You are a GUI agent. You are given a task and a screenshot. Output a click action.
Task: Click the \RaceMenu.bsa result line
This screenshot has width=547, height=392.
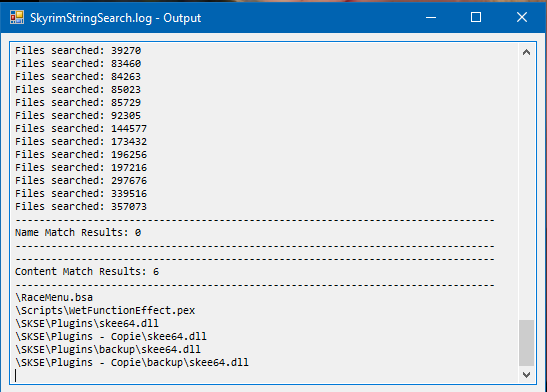(x=54, y=297)
